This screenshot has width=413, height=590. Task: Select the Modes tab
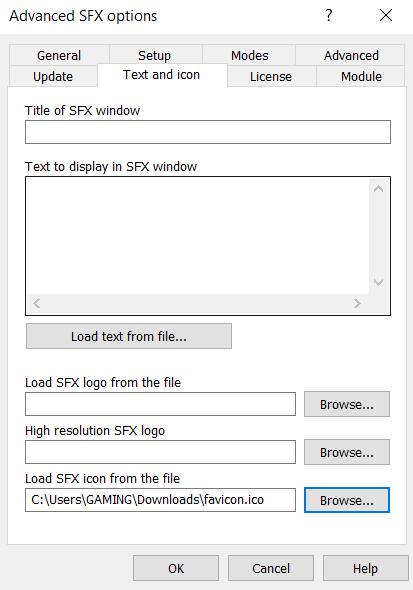point(249,55)
